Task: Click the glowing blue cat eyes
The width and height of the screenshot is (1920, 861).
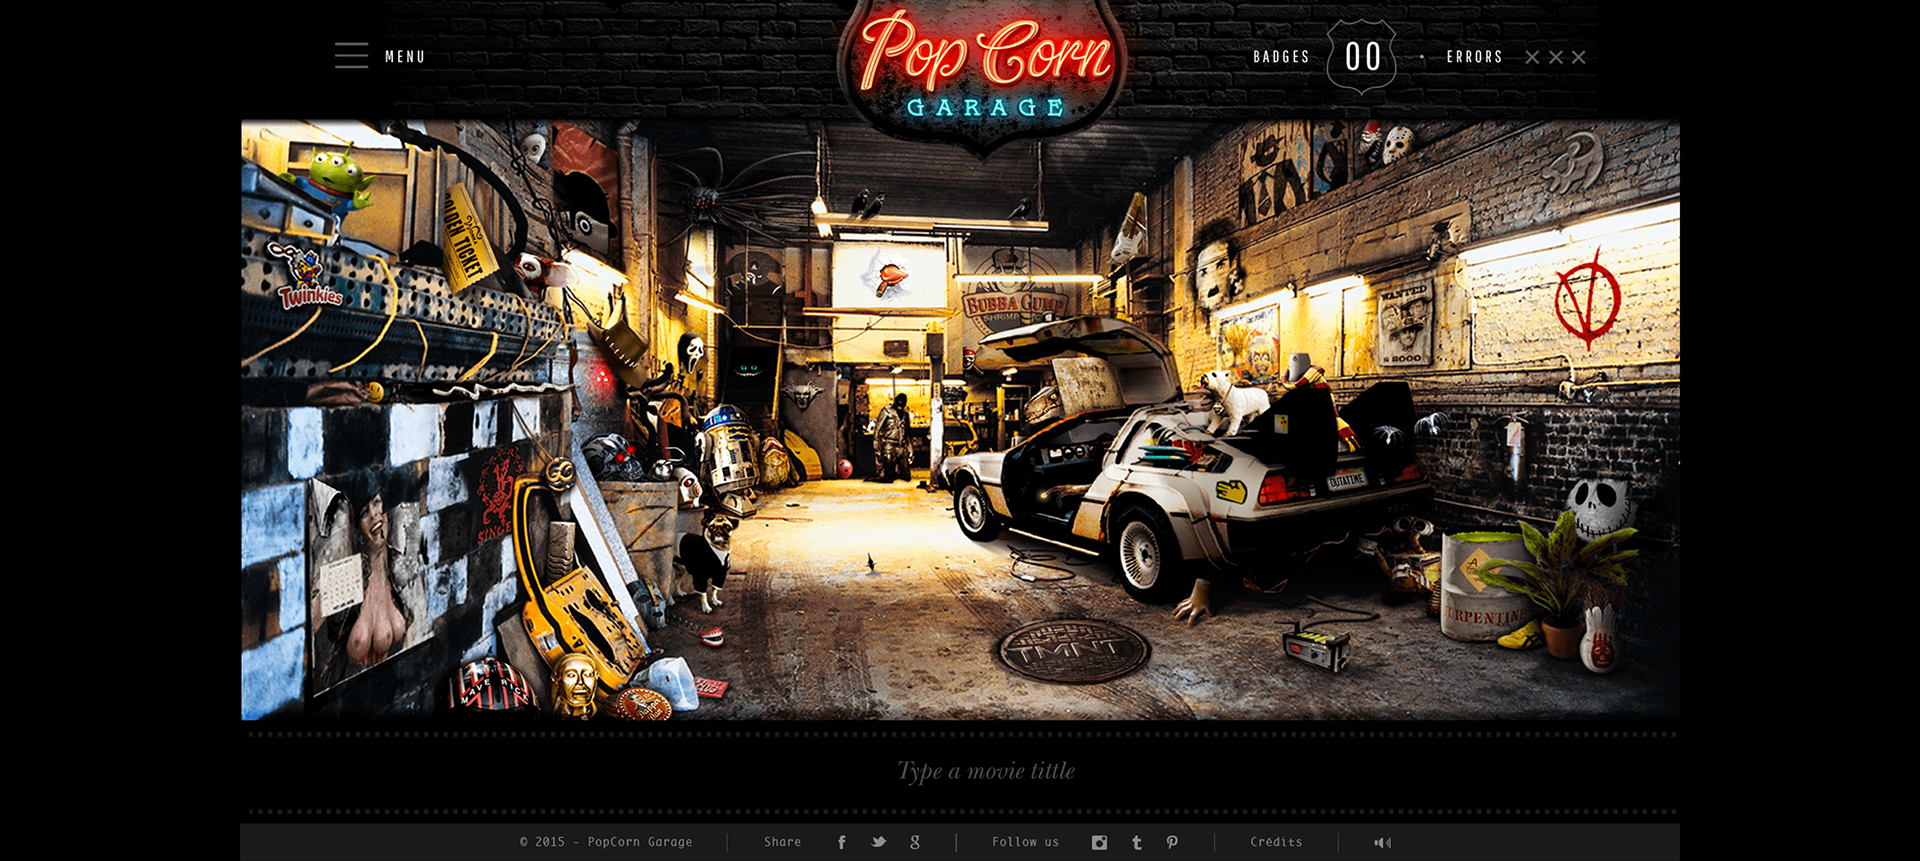Action: [x=749, y=369]
